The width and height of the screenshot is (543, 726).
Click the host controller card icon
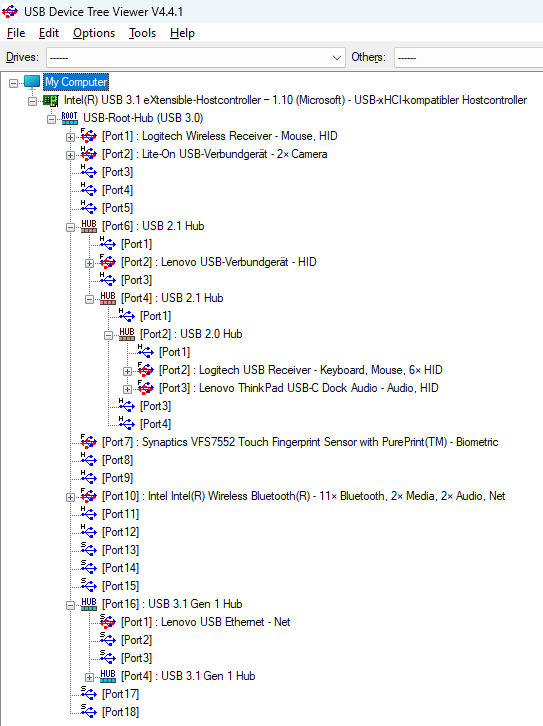(x=50, y=100)
